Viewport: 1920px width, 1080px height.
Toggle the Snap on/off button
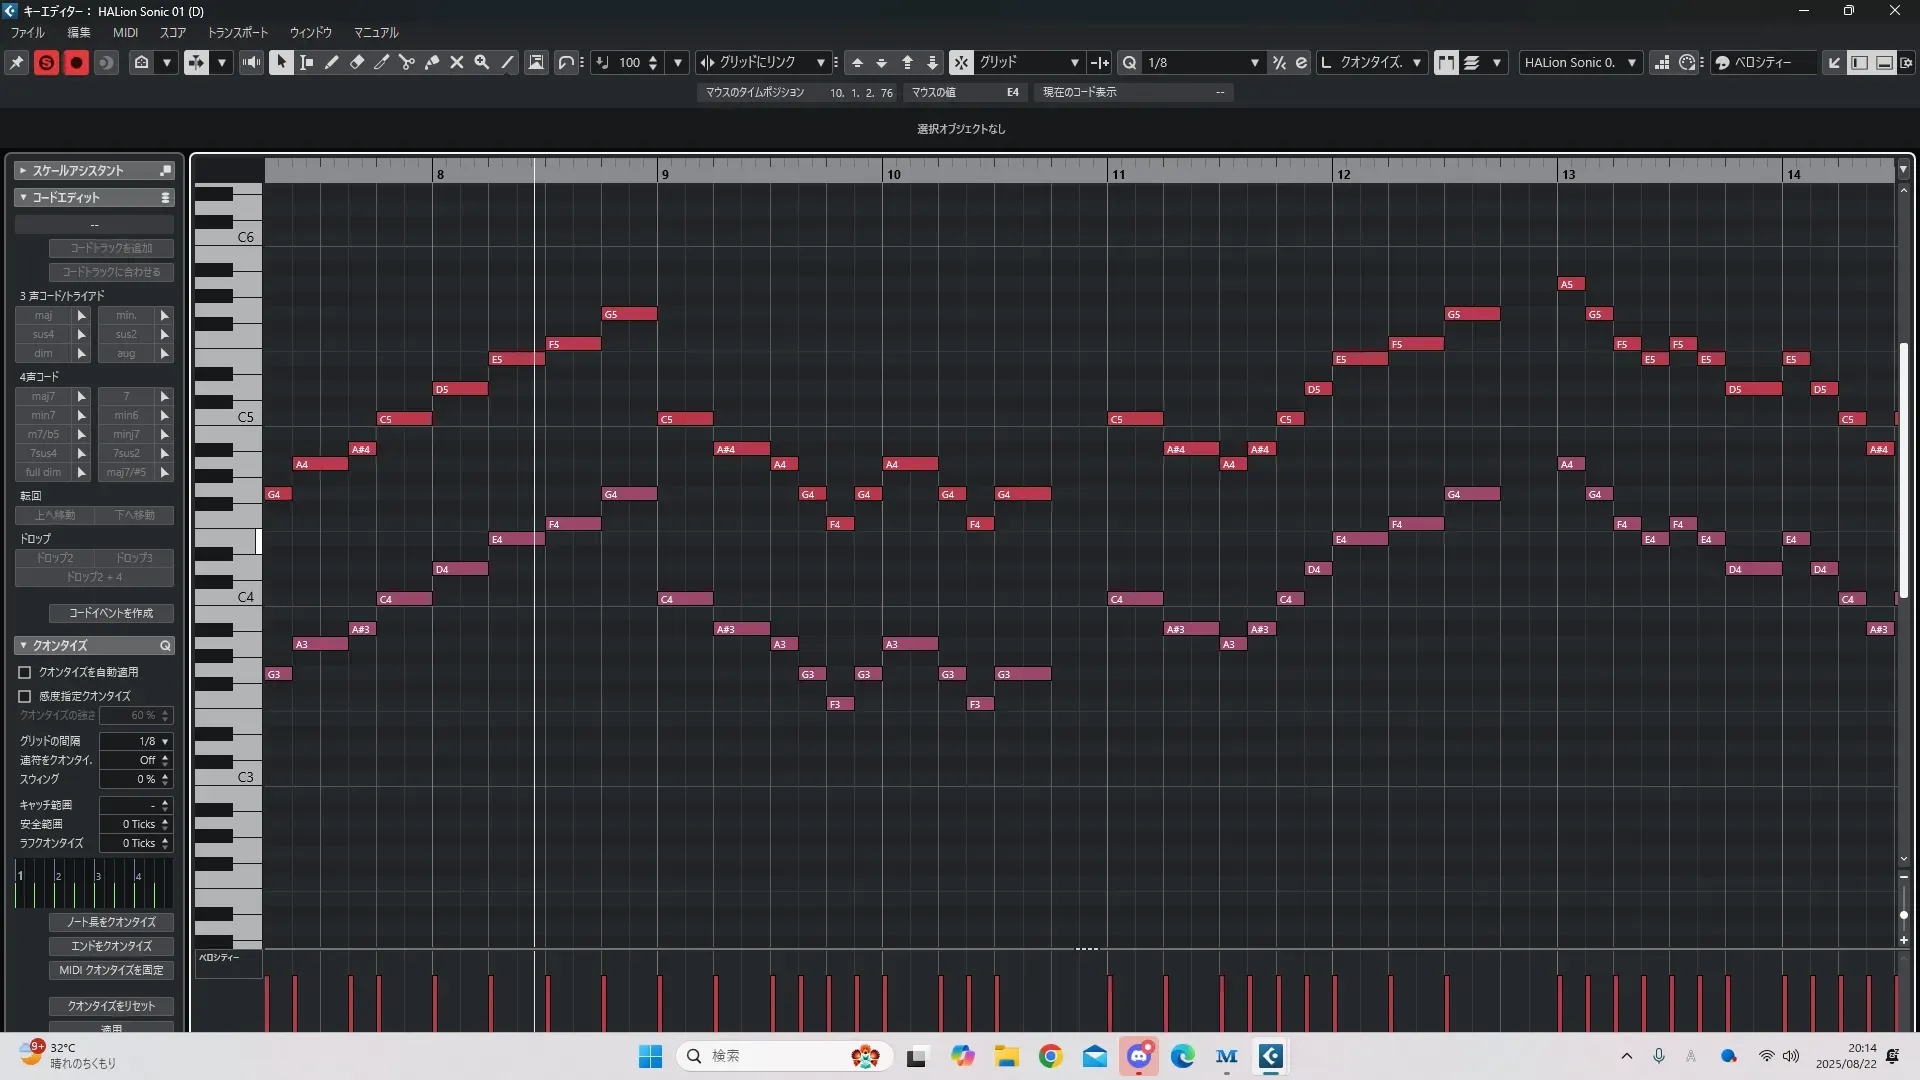(960, 62)
